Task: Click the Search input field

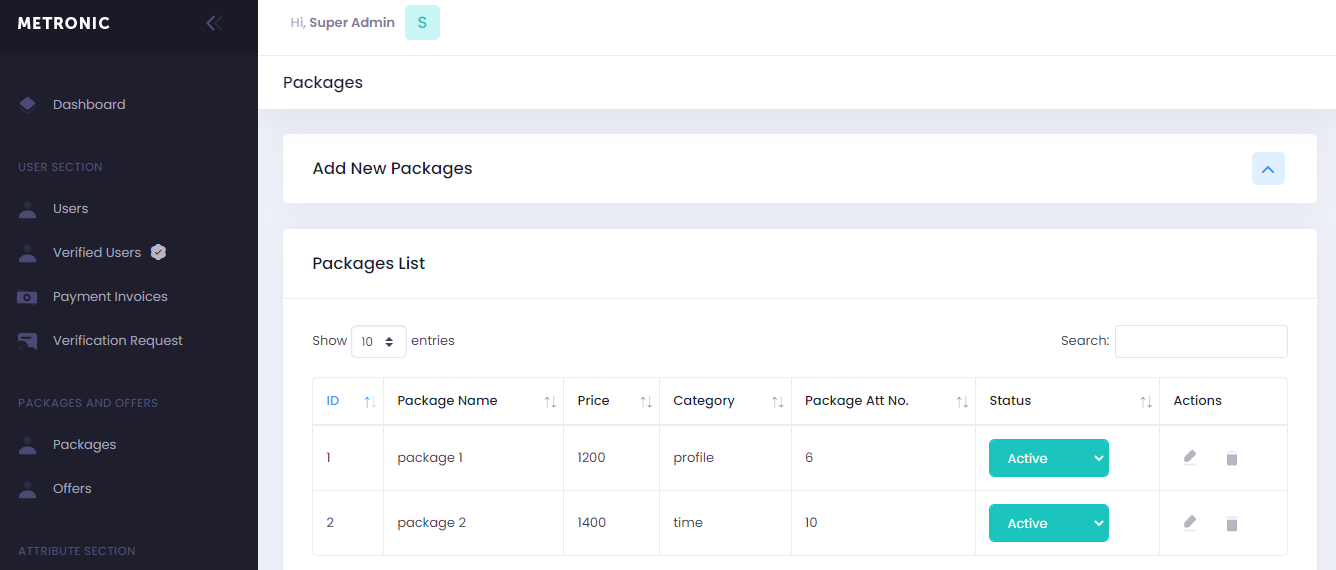Action: tap(1201, 341)
